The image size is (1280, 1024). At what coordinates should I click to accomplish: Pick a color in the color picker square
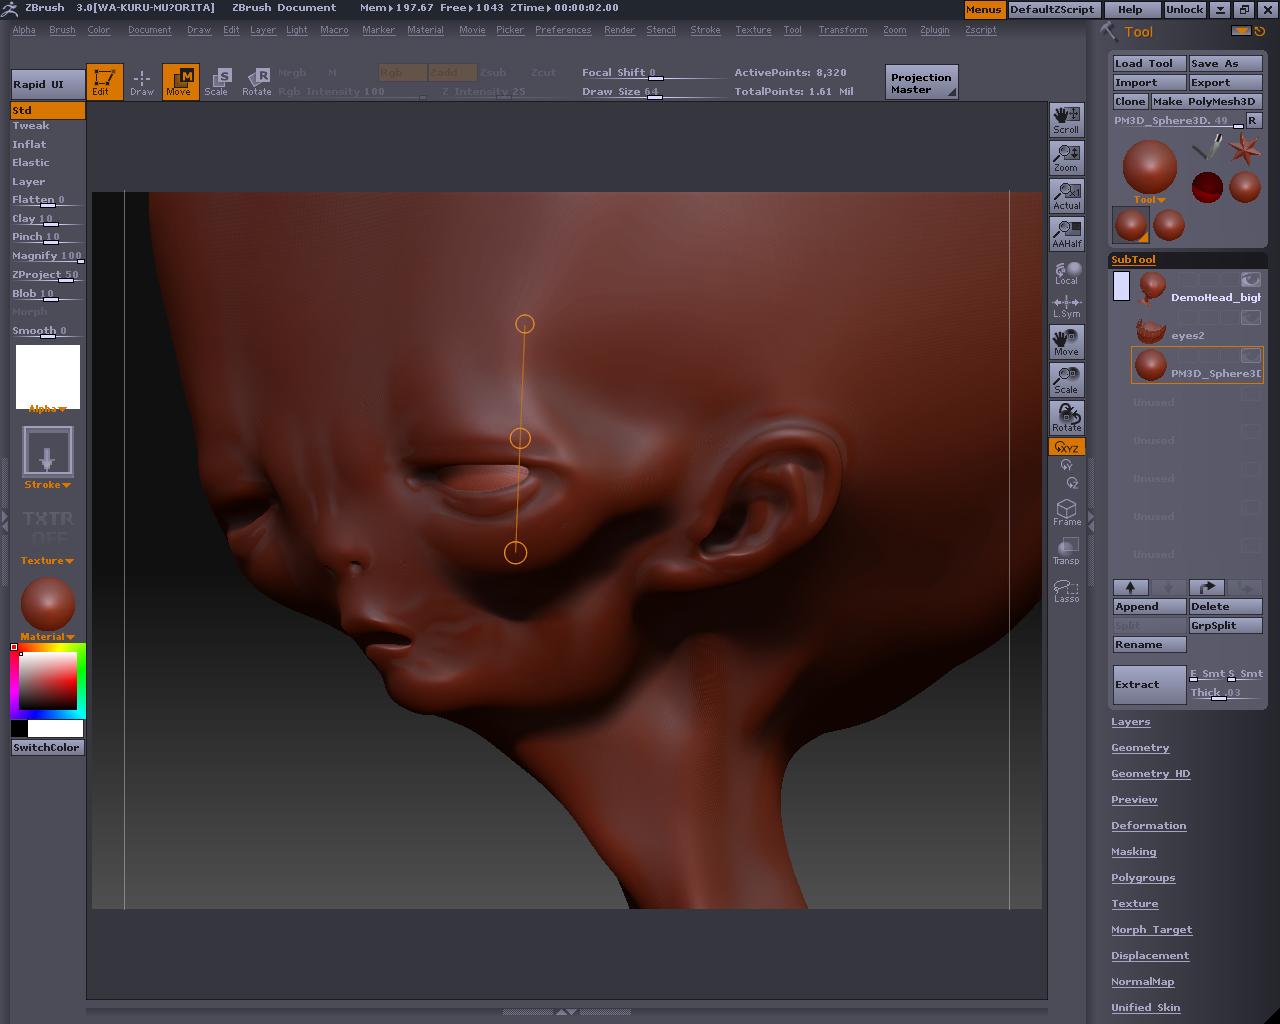(x=48, y=681)
